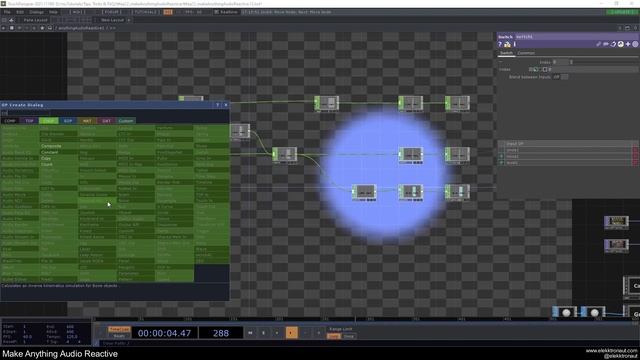
Task: Choose the Copy operator
Action: coord(46,158)
